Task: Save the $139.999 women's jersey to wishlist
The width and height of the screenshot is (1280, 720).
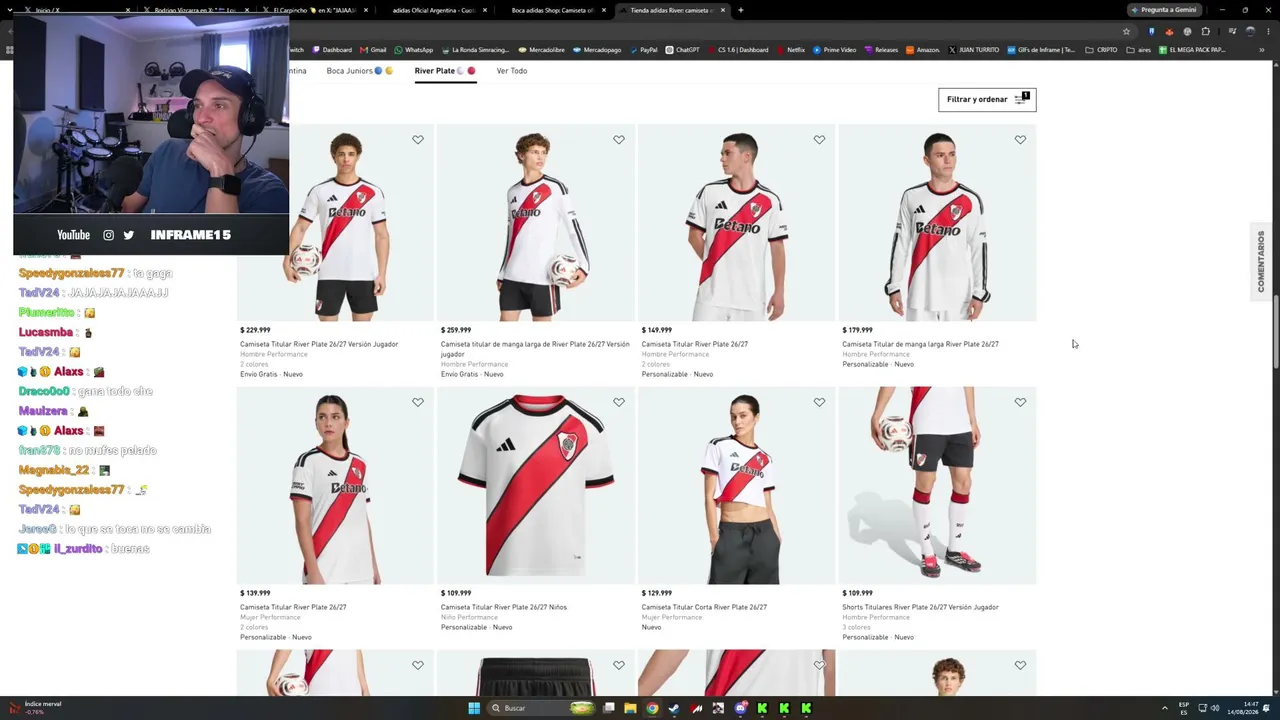Action: click(418, 402)
